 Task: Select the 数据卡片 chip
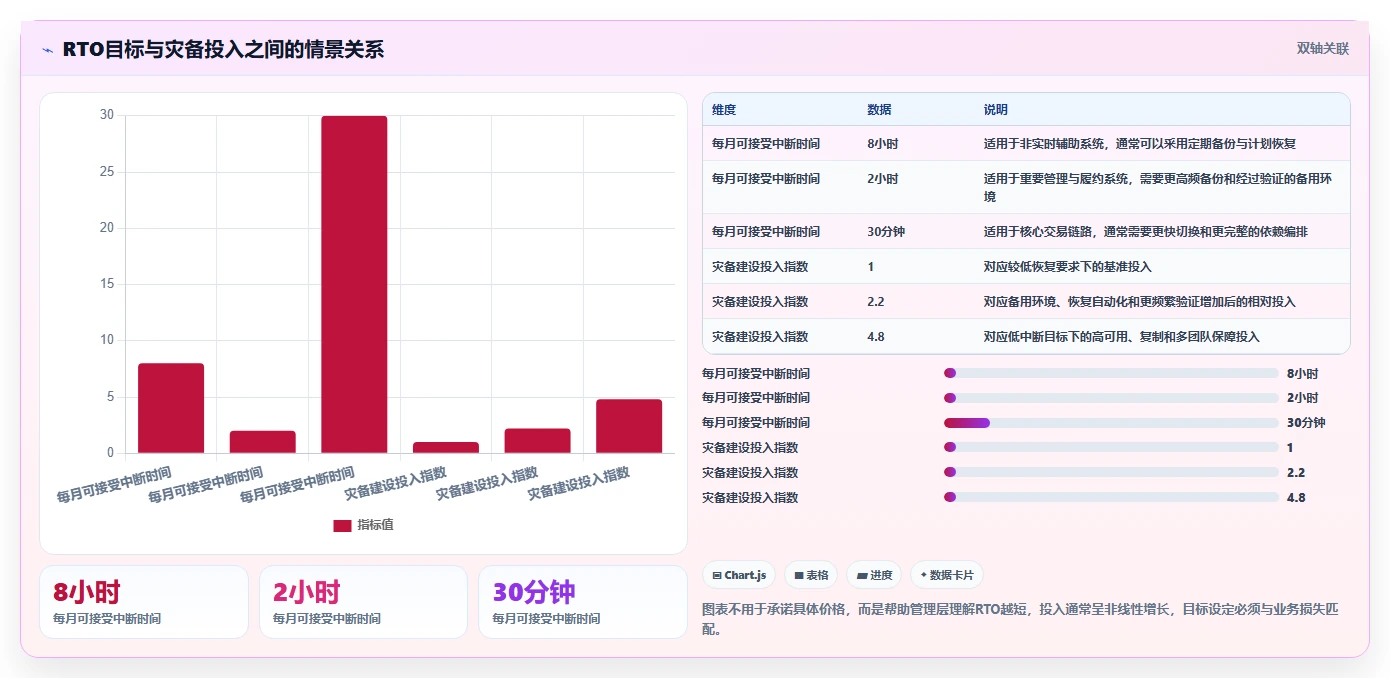coord(946,575)
